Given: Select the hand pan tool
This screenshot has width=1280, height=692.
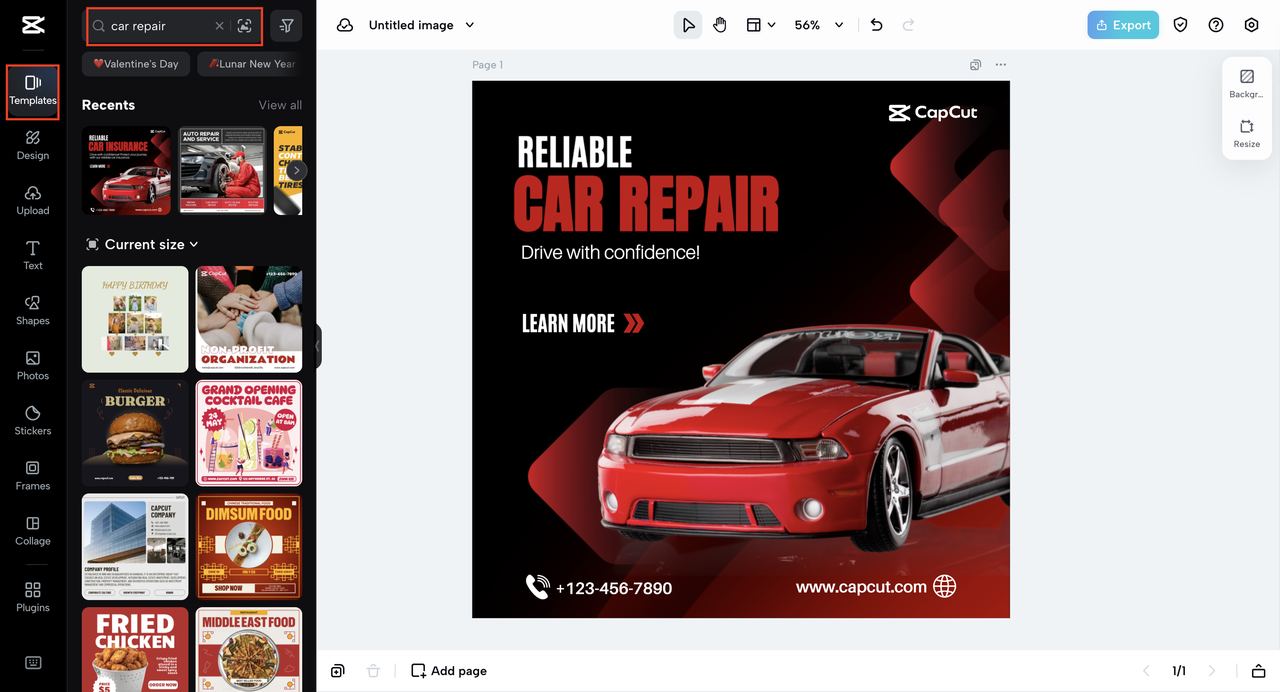Looking at the screenshot, I should [x=720, y=25].
